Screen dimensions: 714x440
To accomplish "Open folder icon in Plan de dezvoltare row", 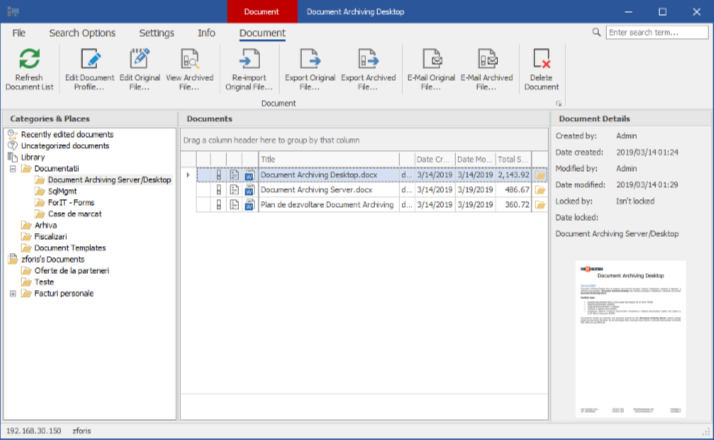I will 540,205.
